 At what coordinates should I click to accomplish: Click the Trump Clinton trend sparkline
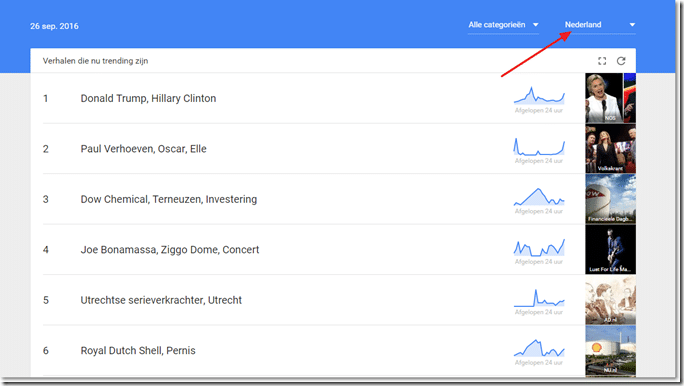[539, 96]
